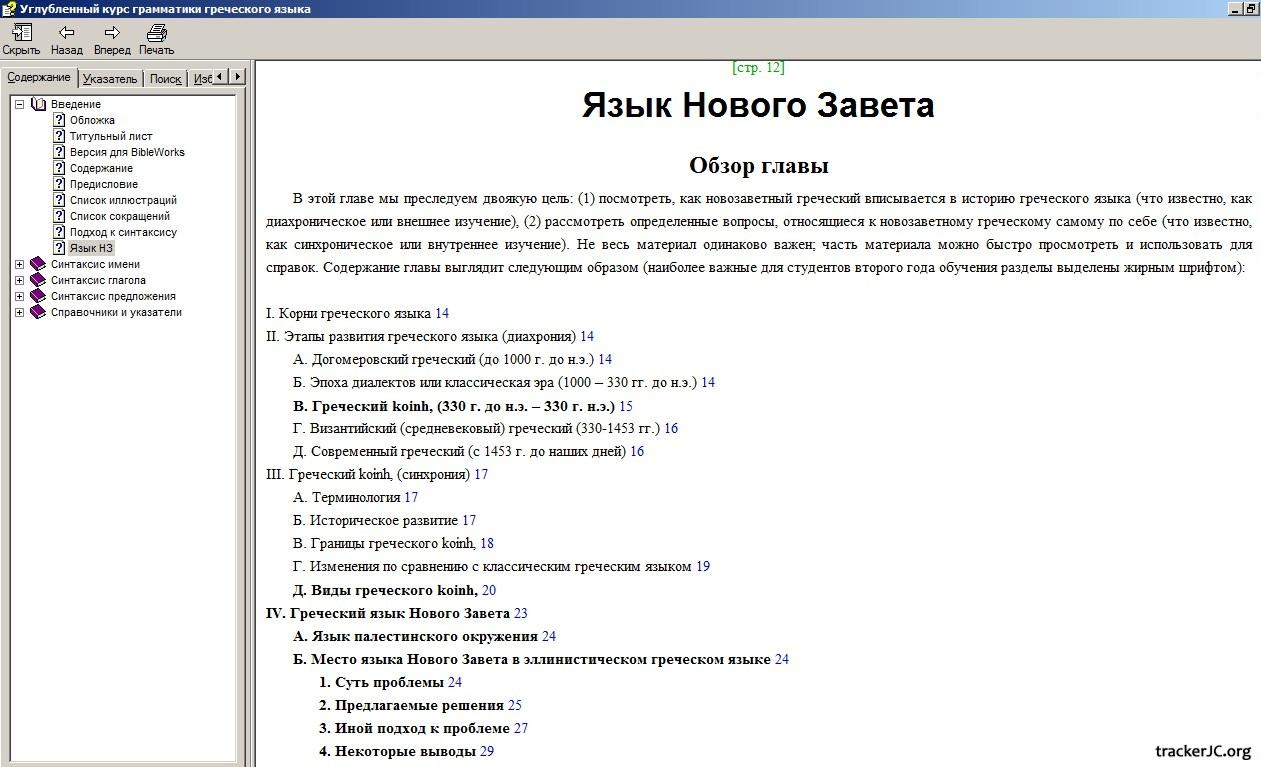Screen dimensions: 1261x767
Task: Go forward with the Вперед arrow icon
Action: point(112,33)
